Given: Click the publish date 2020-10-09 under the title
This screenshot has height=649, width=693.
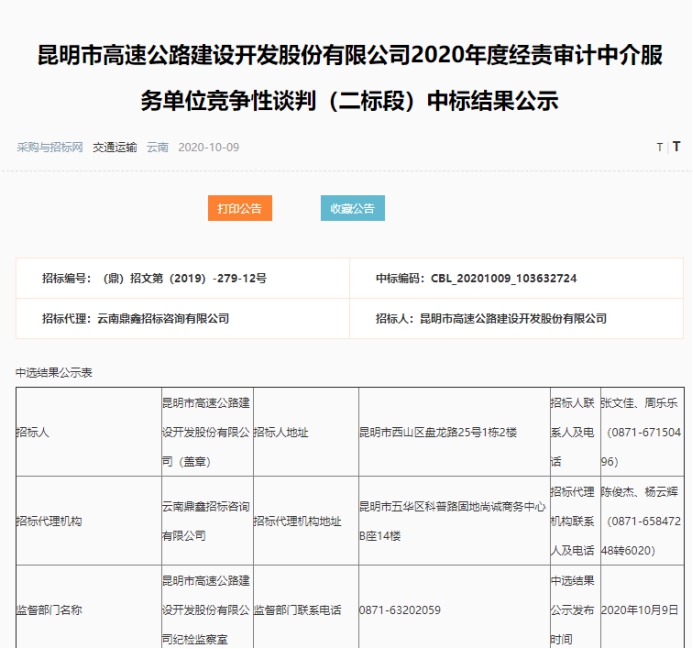Looking at the screenshot, I should (x=208, y=147).
